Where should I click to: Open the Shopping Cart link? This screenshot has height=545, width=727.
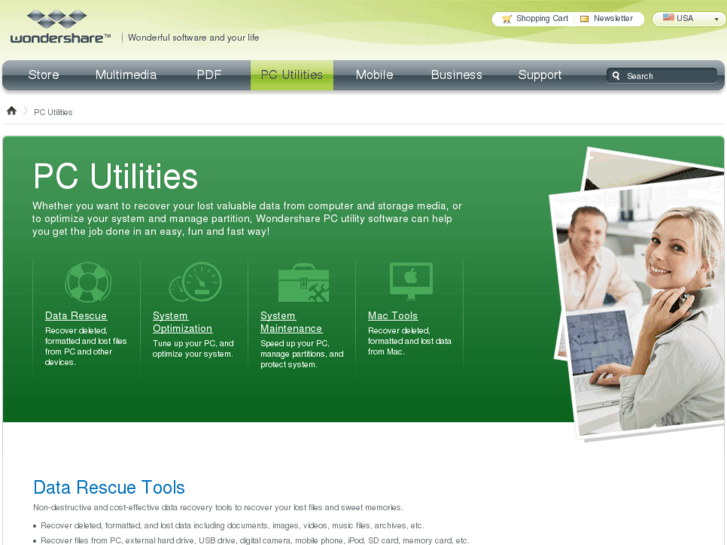click(x=542, y=19)
